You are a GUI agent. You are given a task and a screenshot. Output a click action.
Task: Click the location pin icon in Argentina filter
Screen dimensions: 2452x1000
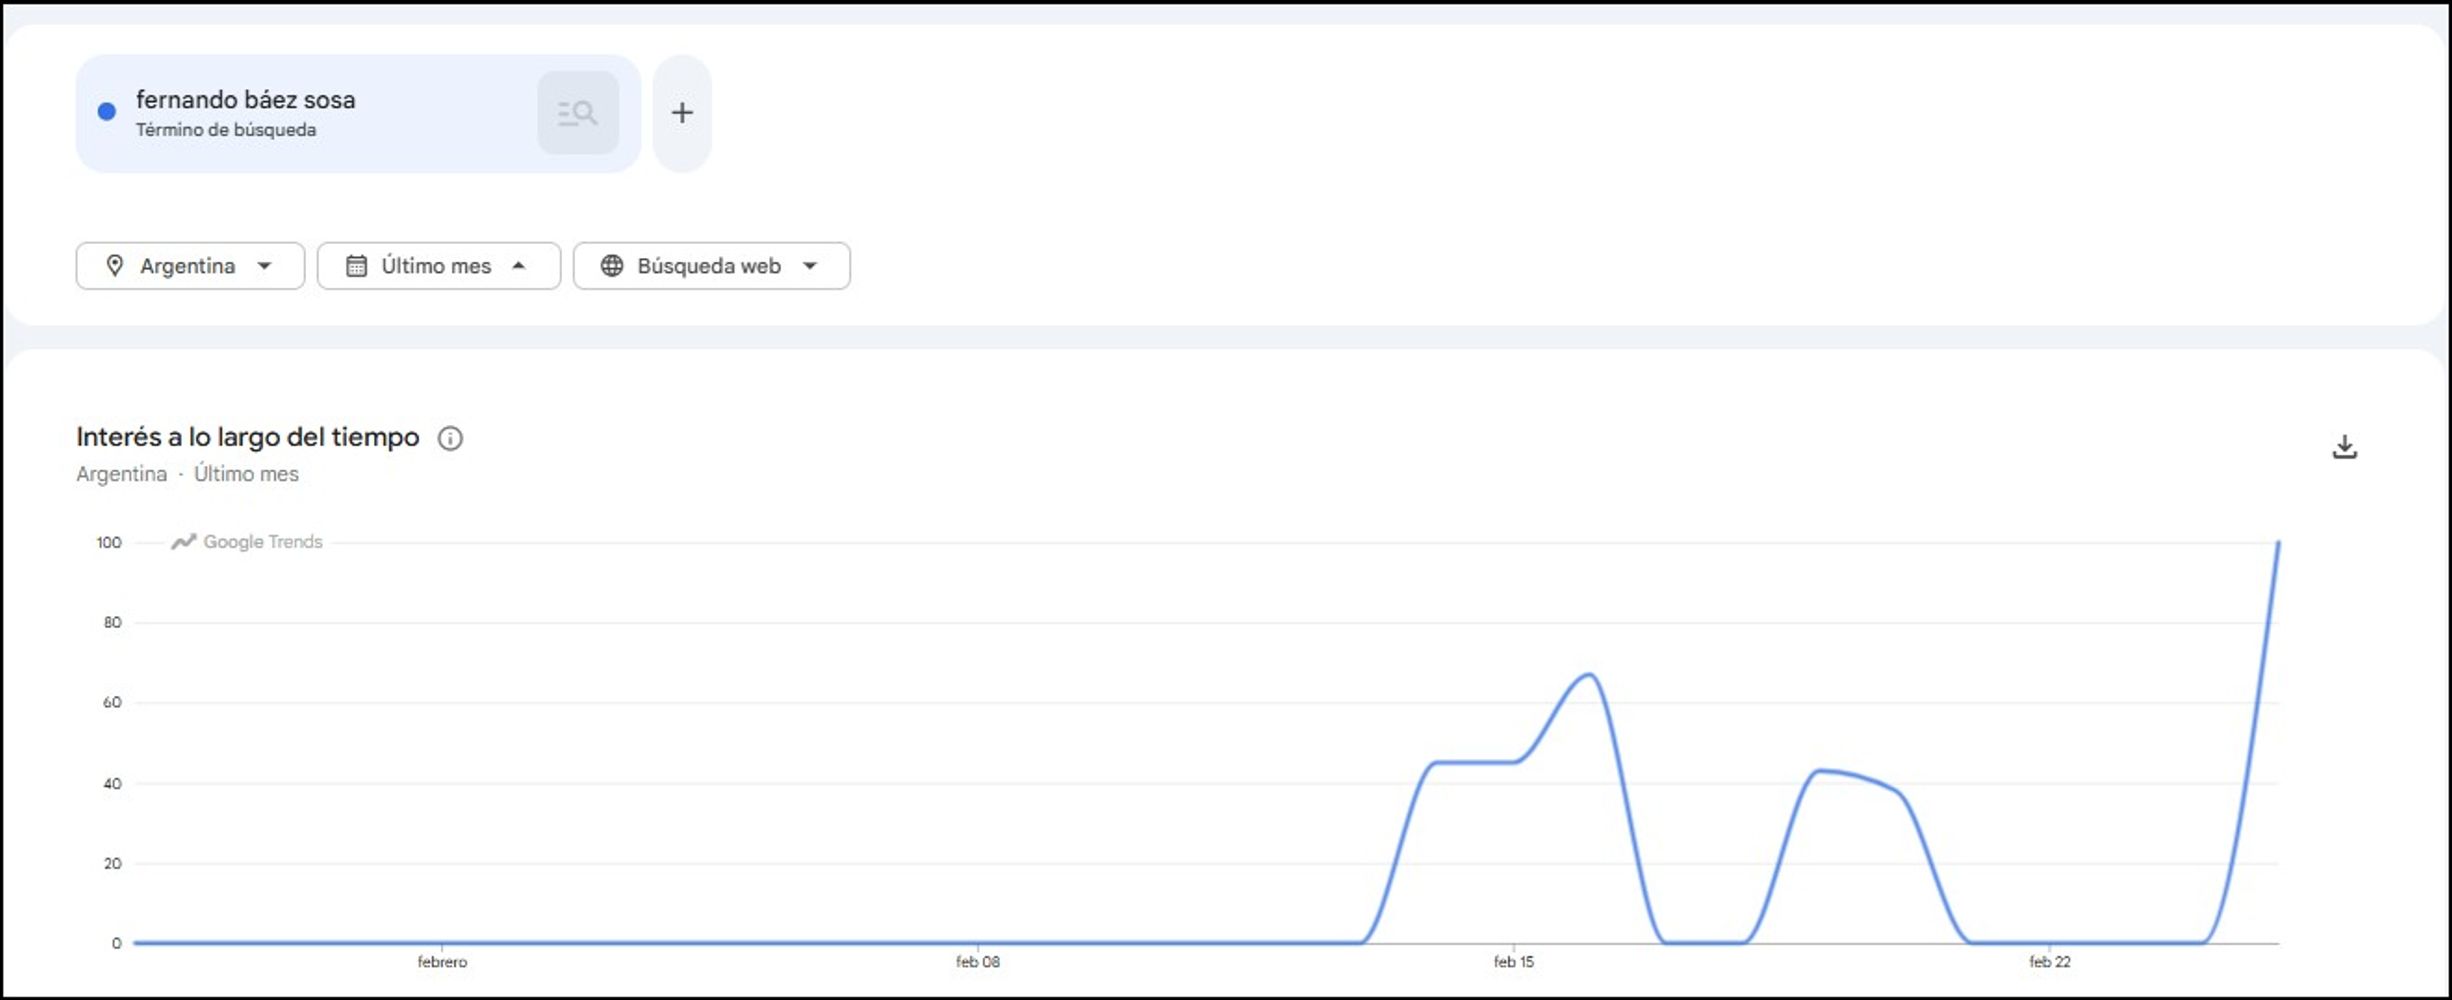pyautogui.click(x=115, y=266)
